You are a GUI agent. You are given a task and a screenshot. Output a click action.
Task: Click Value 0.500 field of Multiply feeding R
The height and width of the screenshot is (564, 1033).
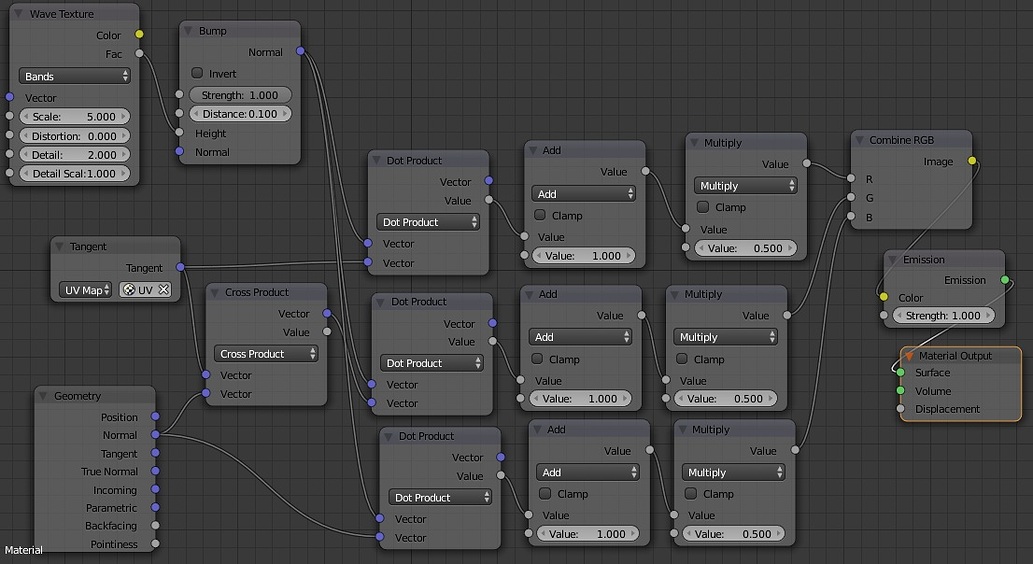(746, 248)
